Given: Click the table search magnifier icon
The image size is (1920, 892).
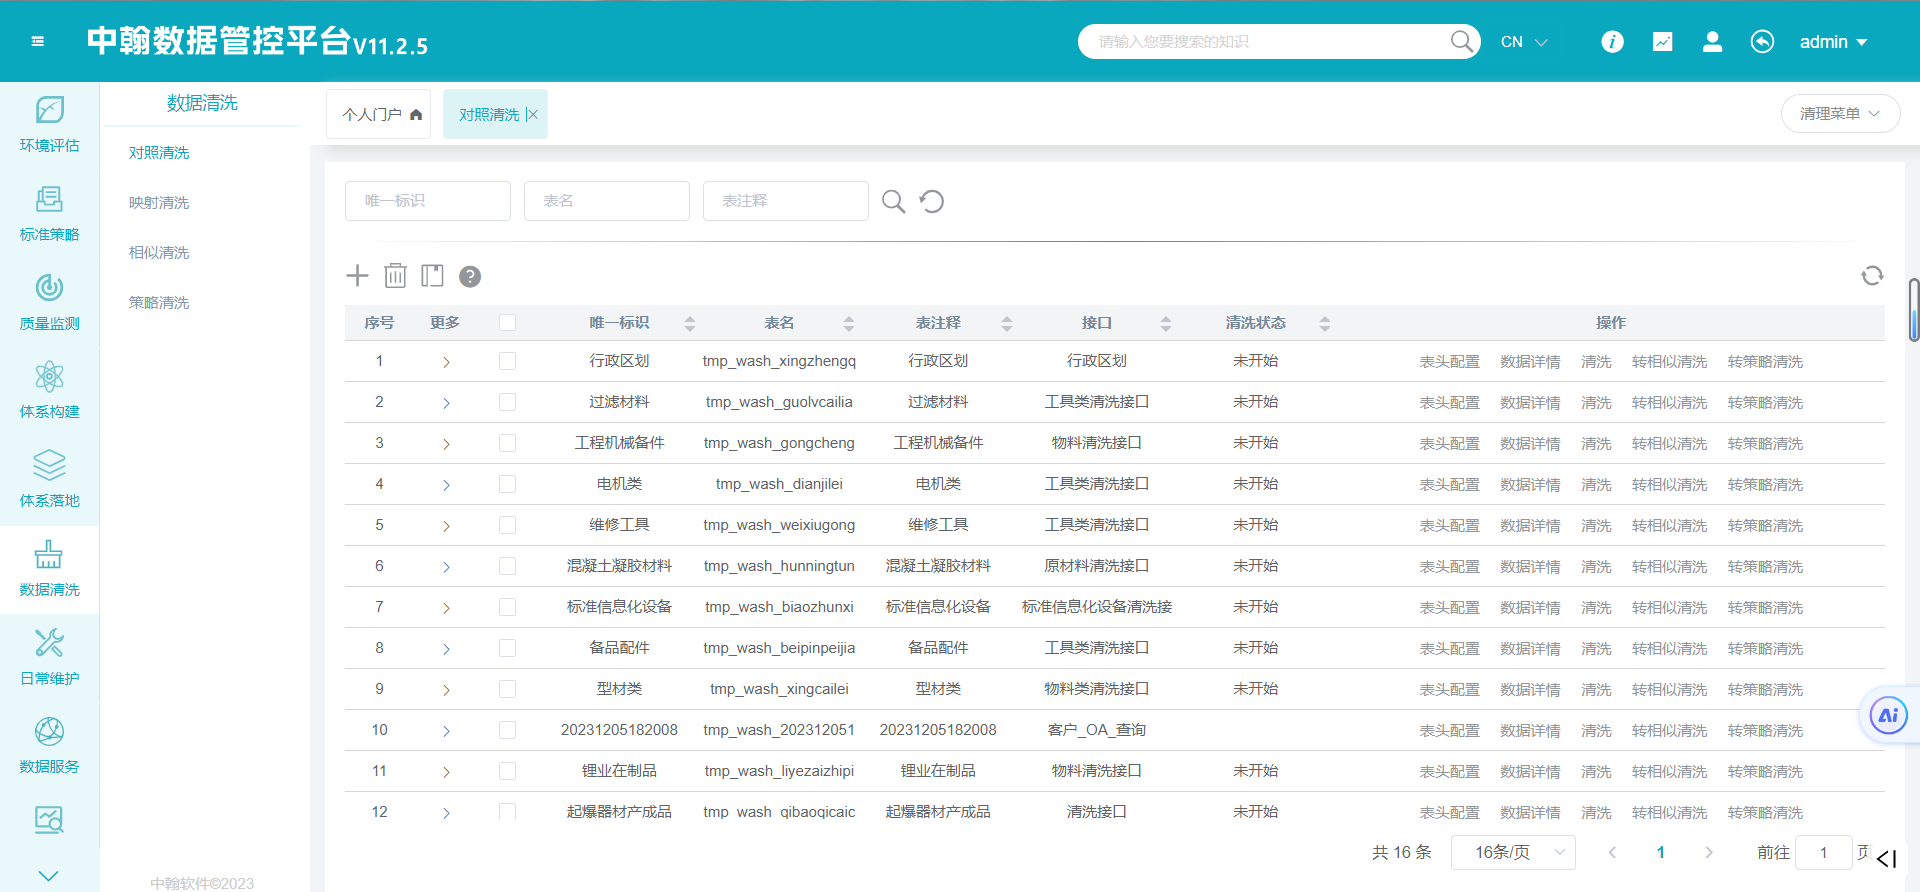Looking at the screenshot, I should point(893,201).
